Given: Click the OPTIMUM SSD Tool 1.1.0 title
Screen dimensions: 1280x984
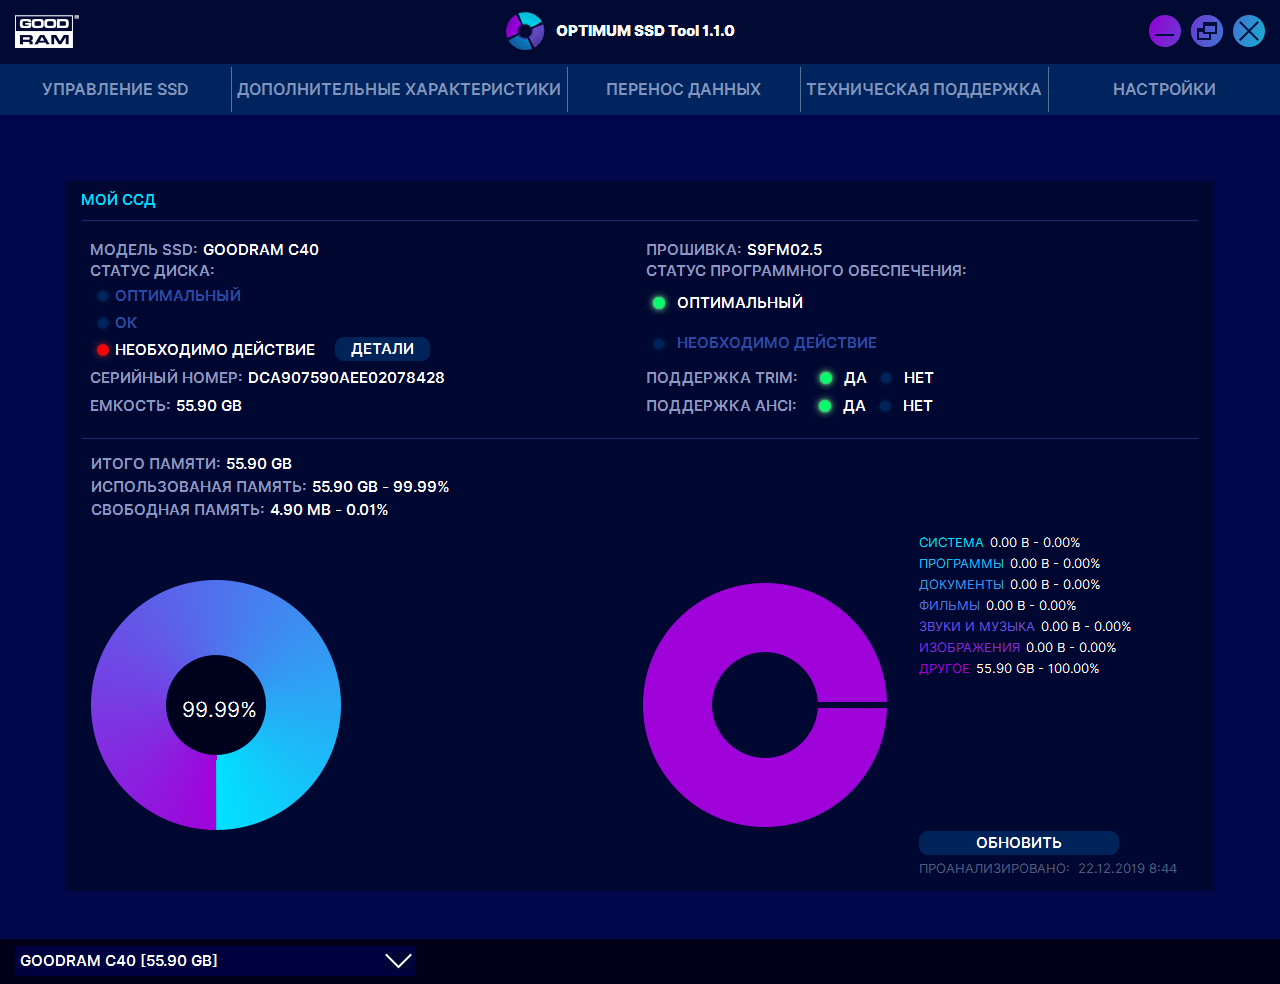Looking at the screenshot, I should tap(645, 31).
